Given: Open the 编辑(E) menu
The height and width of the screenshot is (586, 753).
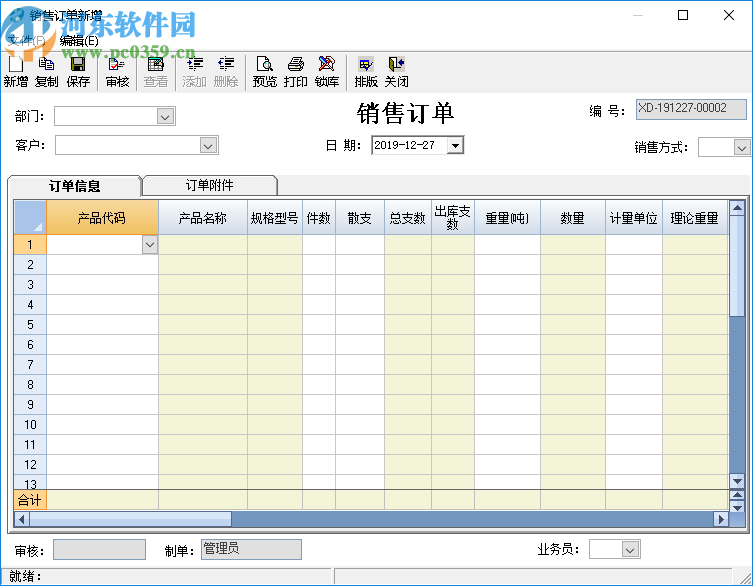Looking at the screenshot, I should click(x=79, y=41).
